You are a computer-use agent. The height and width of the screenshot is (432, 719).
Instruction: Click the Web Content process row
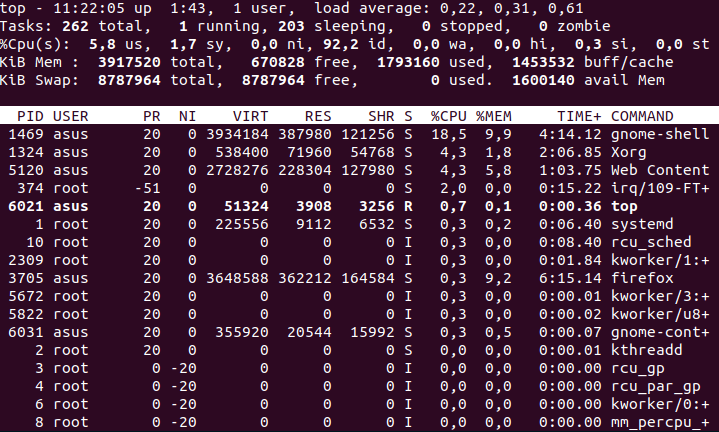(359, 170)
